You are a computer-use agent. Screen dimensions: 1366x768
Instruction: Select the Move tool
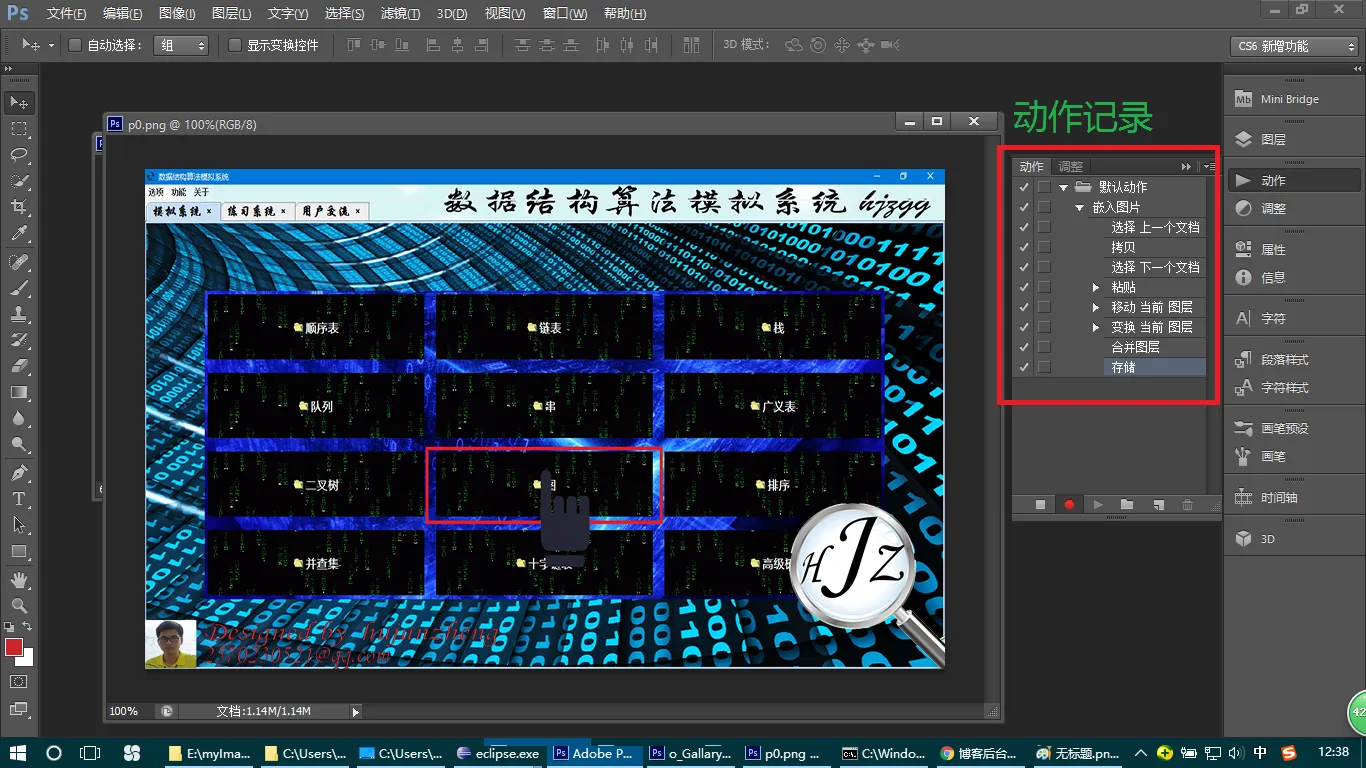click(19, 102)
